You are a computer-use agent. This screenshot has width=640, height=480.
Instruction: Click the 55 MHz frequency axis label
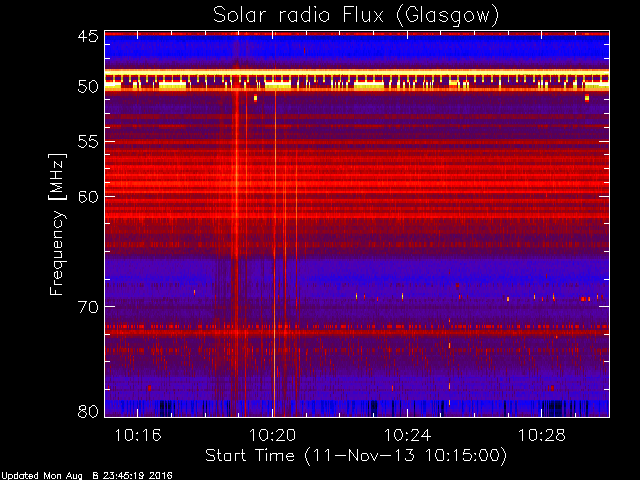tap(88, 142)
